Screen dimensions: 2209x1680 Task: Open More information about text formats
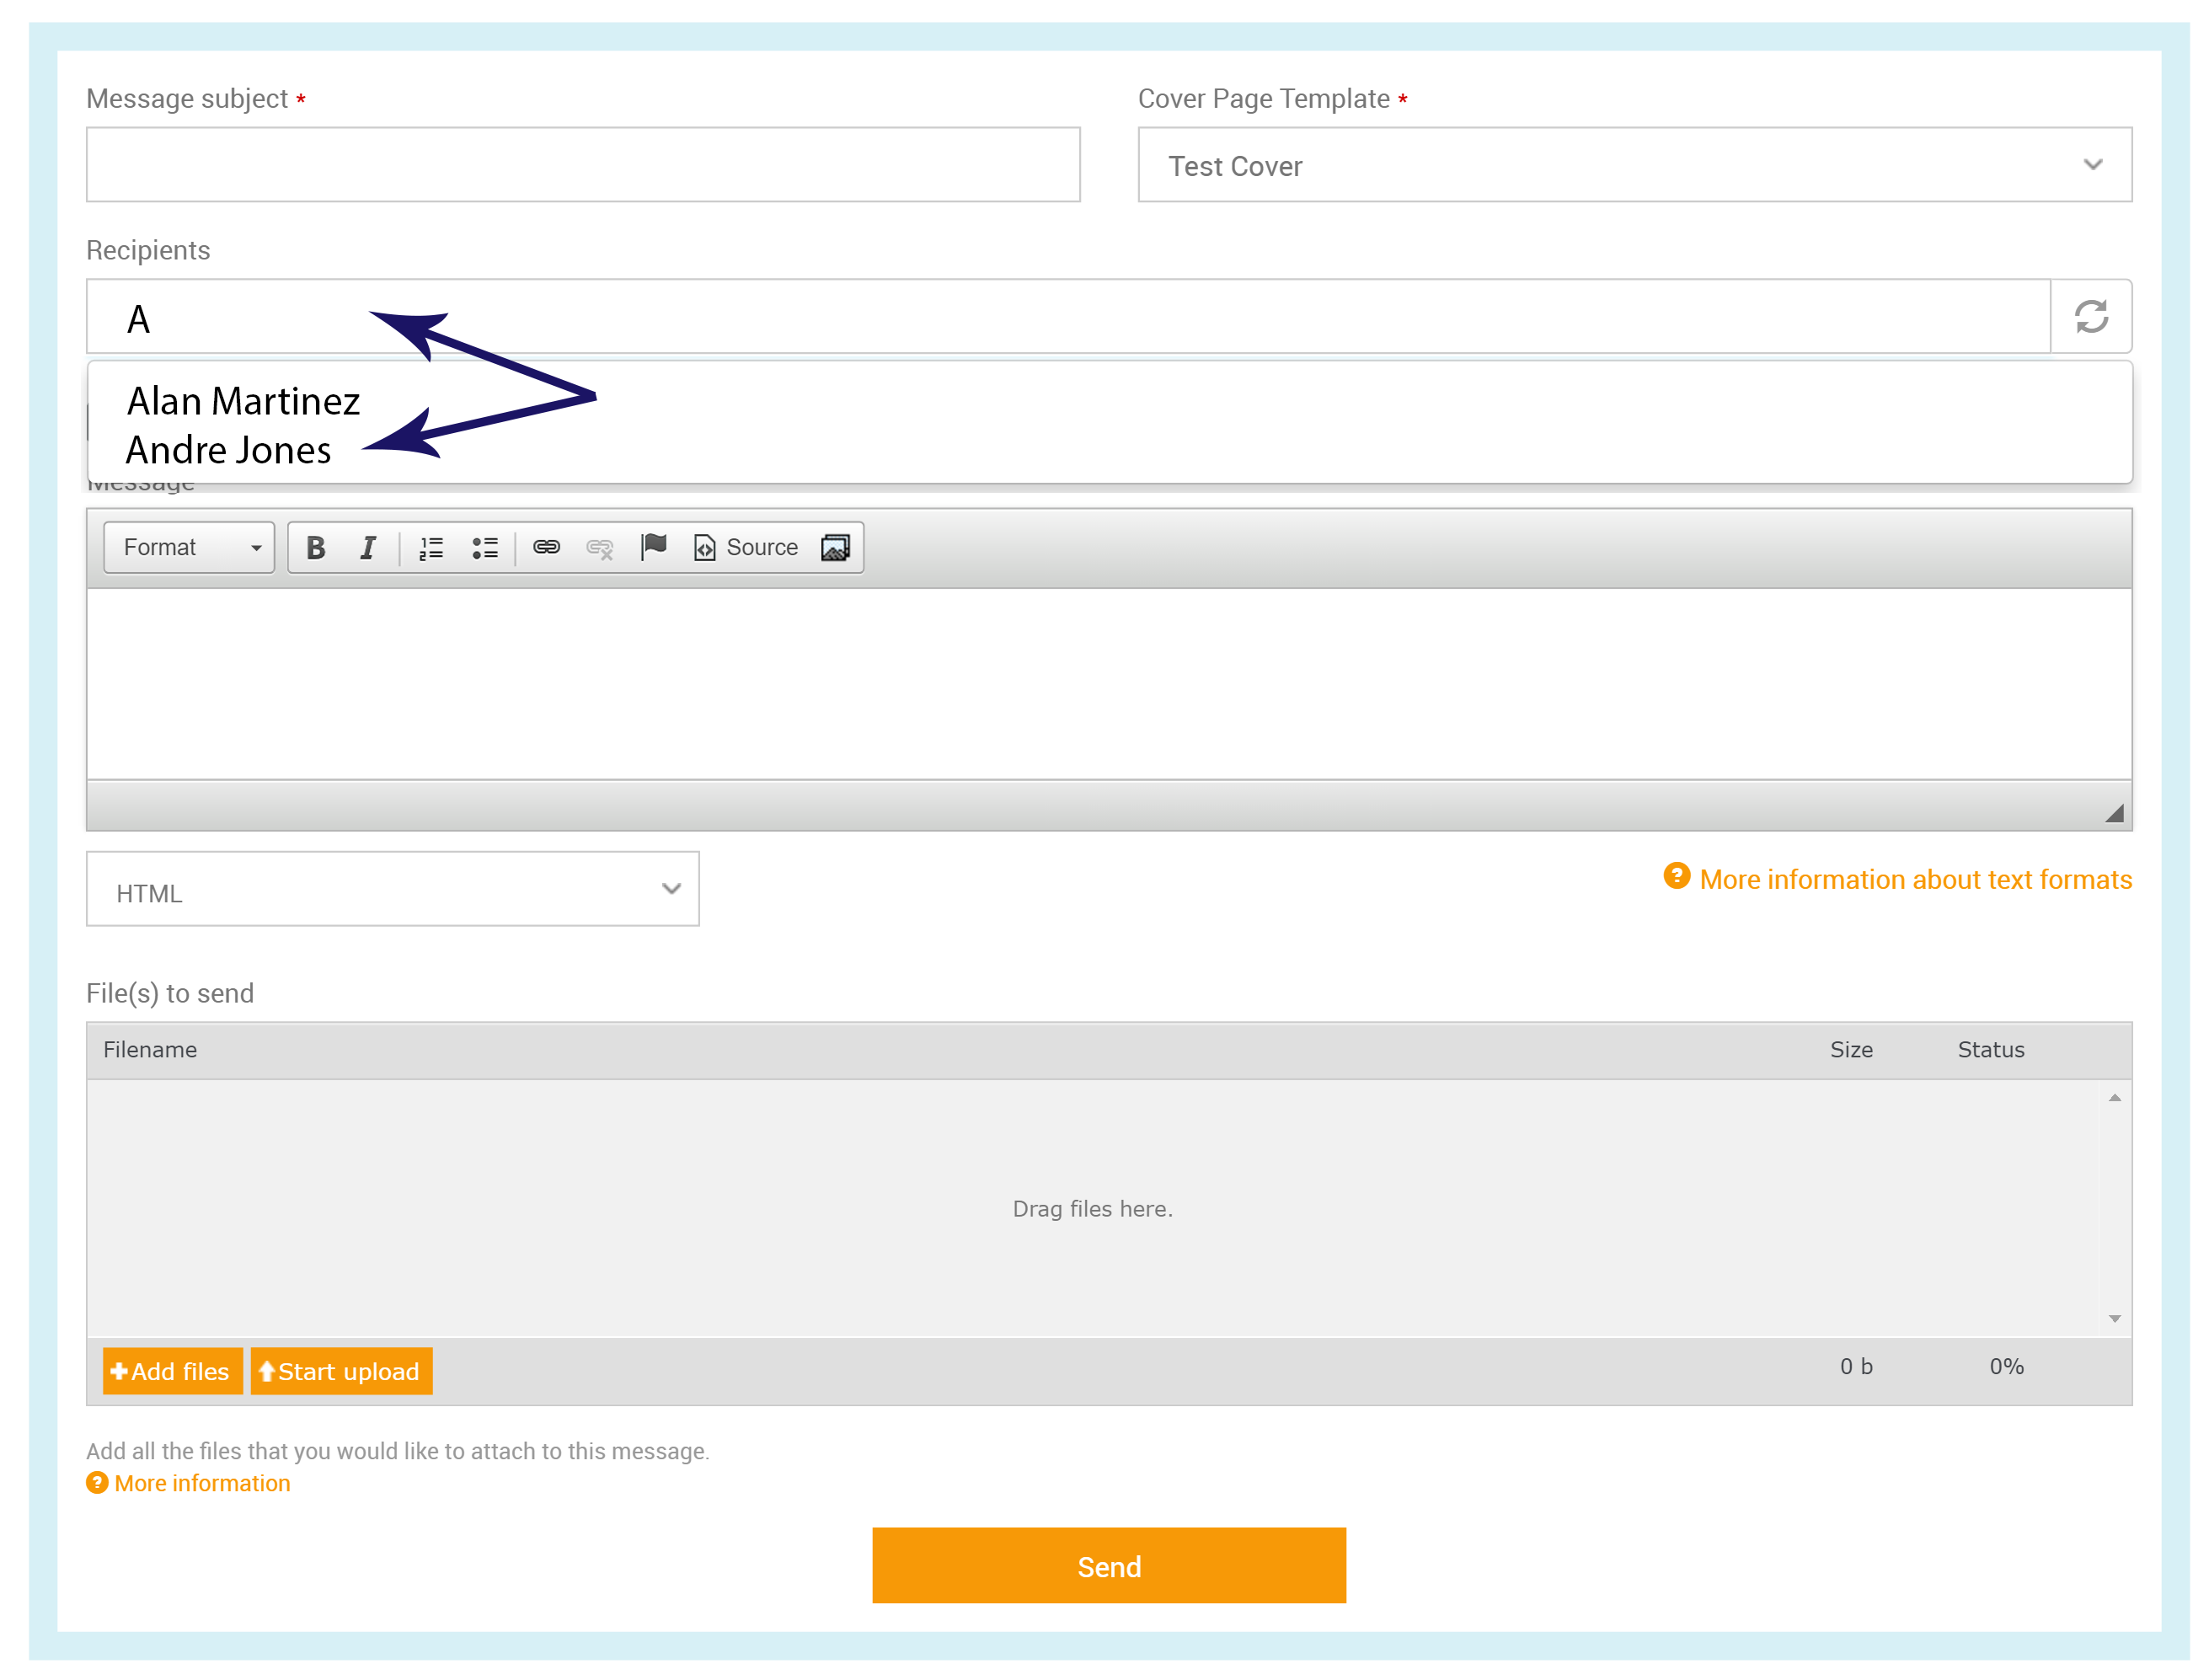[1914, 879]
